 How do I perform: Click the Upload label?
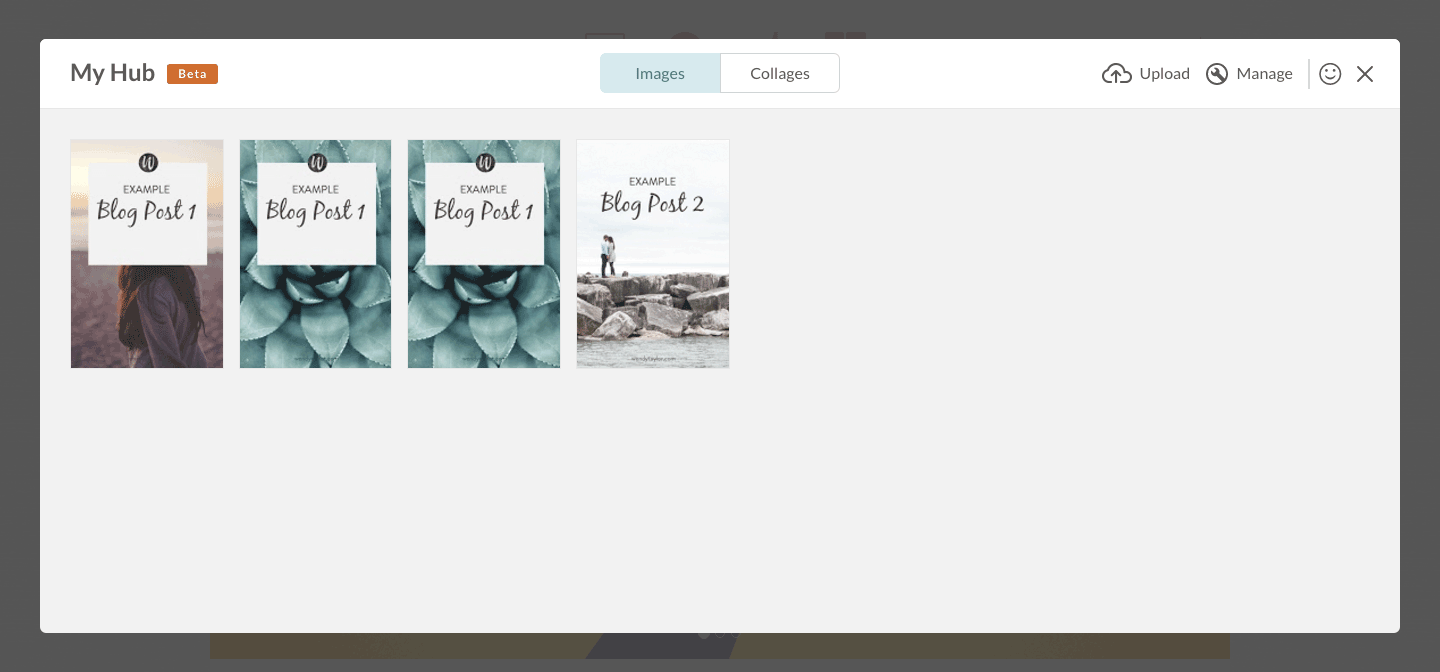1165,74
